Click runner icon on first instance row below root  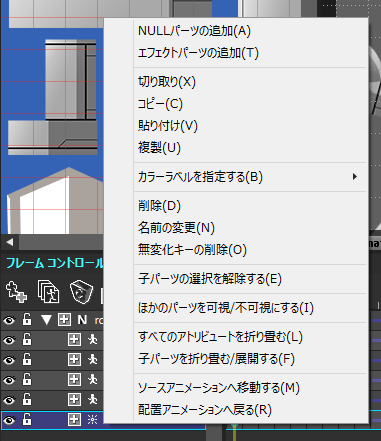click(x=93, y=340)
